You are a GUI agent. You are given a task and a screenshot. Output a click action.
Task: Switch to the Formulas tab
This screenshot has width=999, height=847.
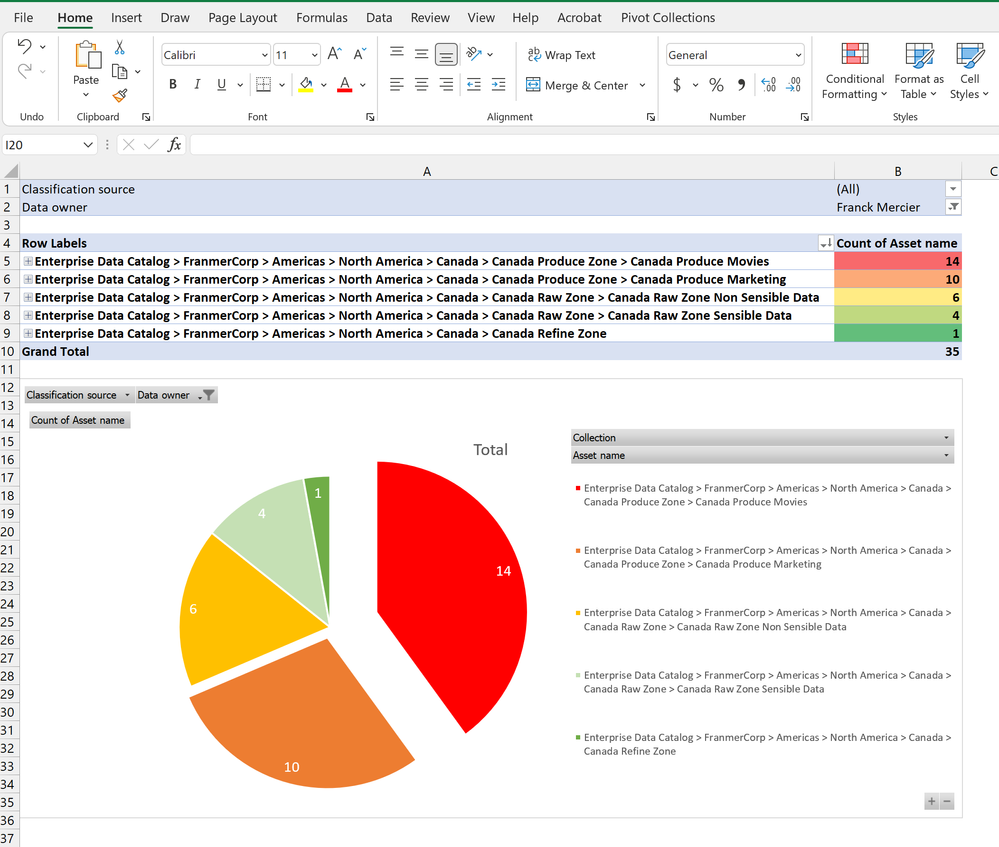click(322, 18)
